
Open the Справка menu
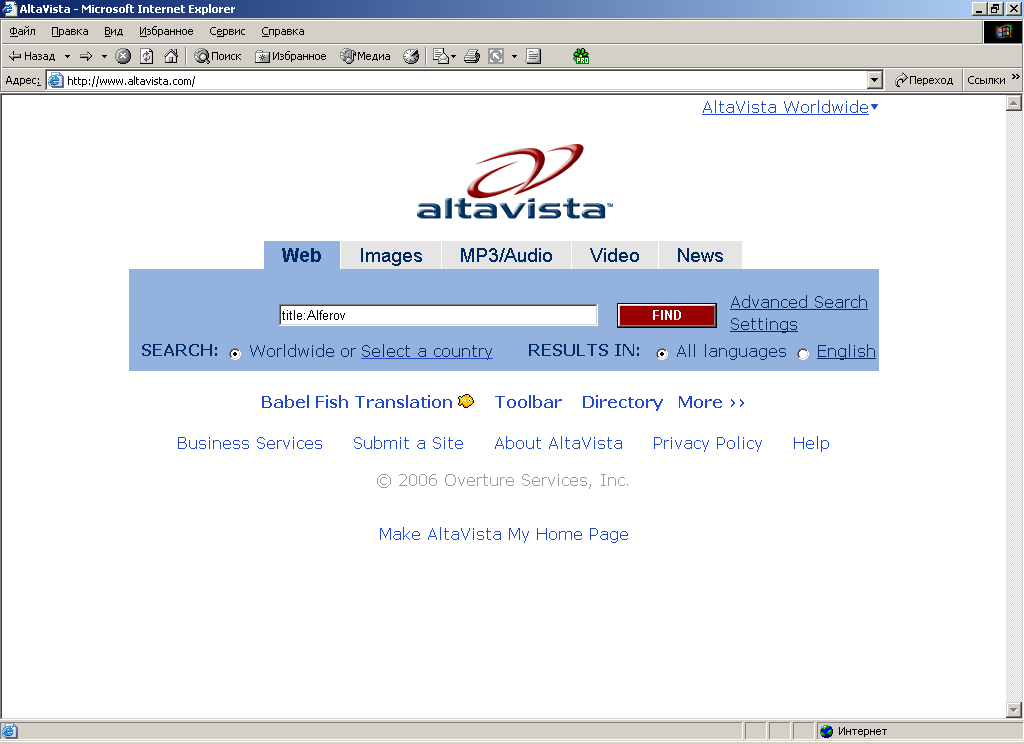(283, 31)
